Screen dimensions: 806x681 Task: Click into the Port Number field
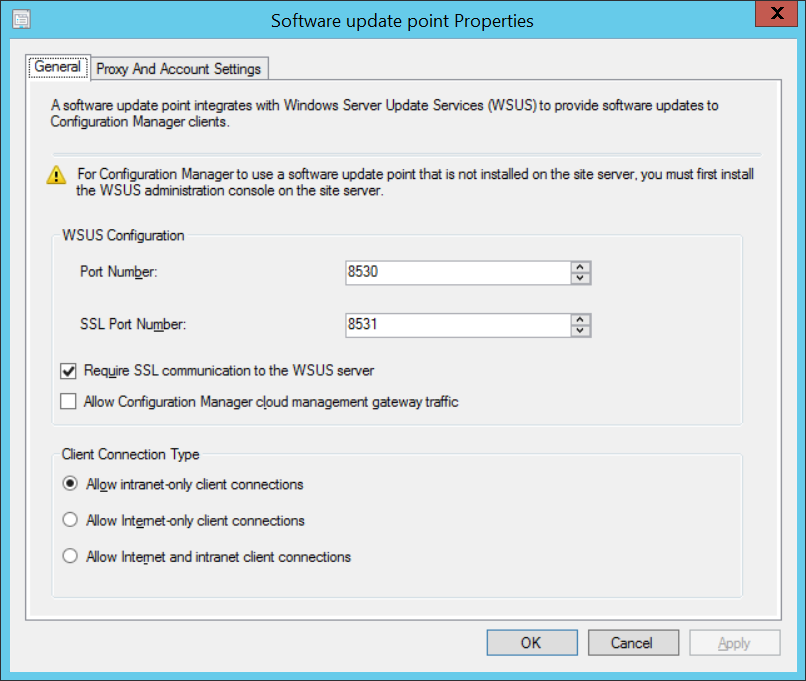click(x=457, y=272)
